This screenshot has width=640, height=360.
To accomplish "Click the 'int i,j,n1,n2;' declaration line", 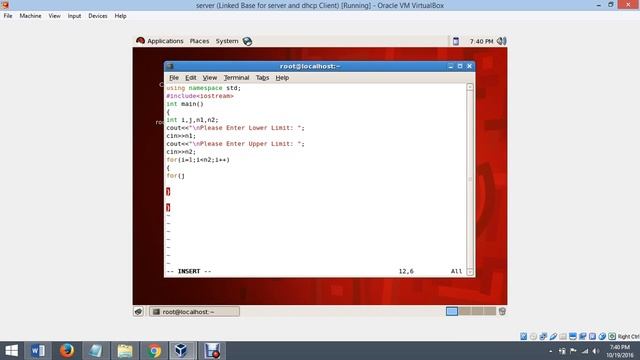I will [x=192, y=120].
